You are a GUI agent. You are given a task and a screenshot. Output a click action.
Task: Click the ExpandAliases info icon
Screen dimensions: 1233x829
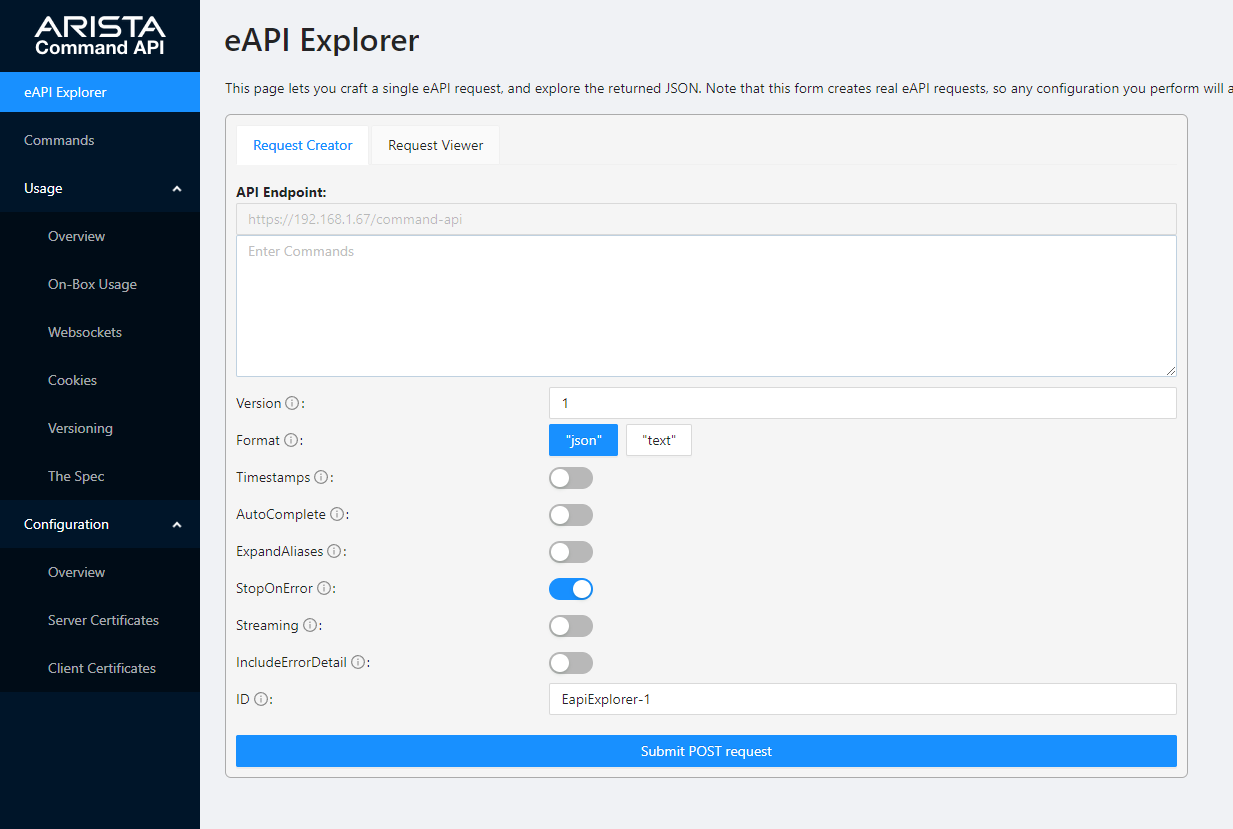[334, 551]
